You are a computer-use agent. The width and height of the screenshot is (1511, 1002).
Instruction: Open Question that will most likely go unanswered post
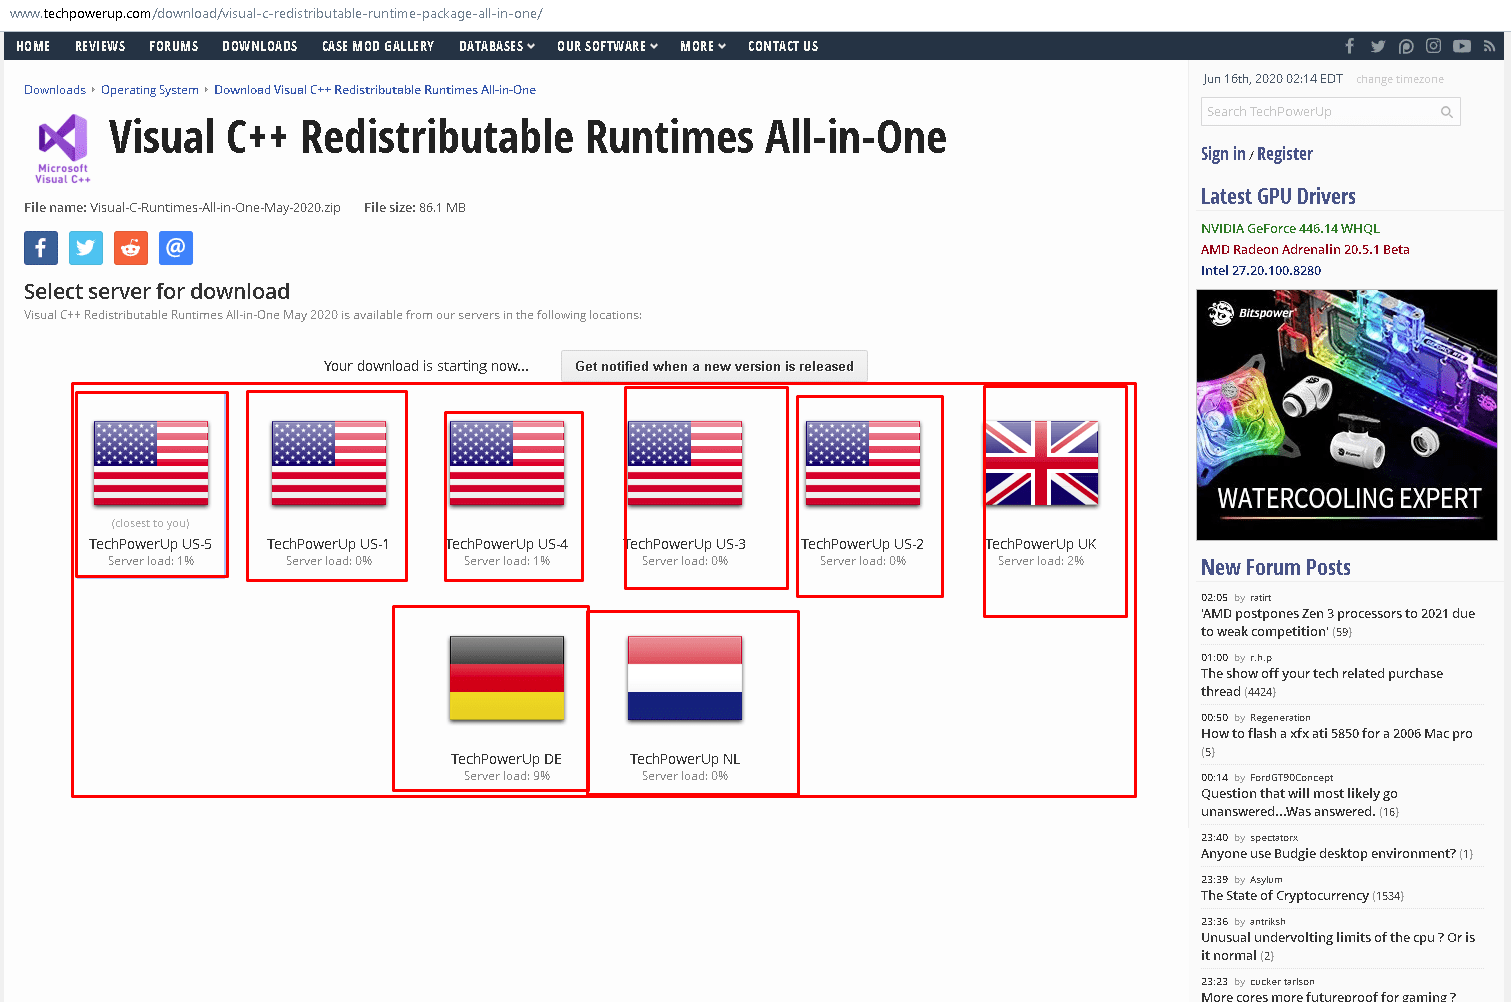1299,802
